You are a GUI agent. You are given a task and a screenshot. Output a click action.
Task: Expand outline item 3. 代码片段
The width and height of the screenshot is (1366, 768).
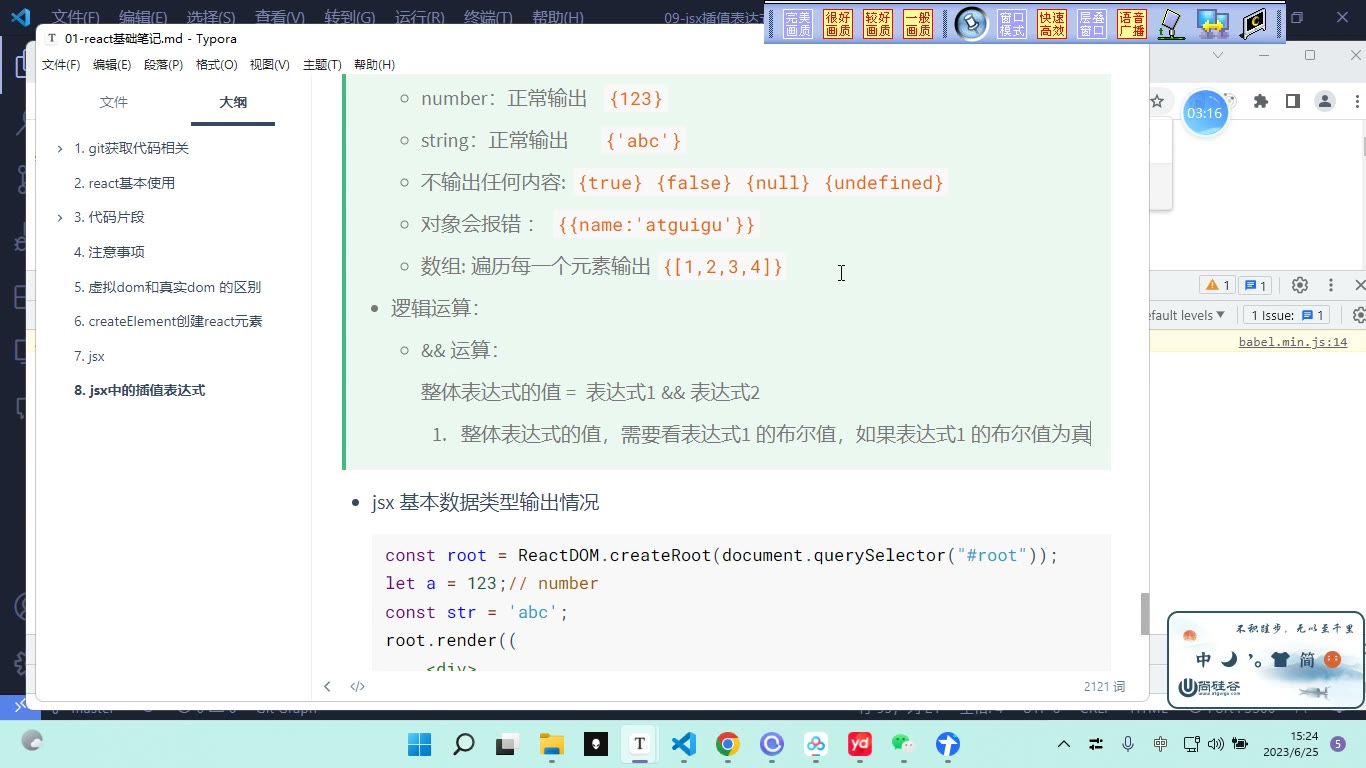pyautogui.click(x=61, y=218)
